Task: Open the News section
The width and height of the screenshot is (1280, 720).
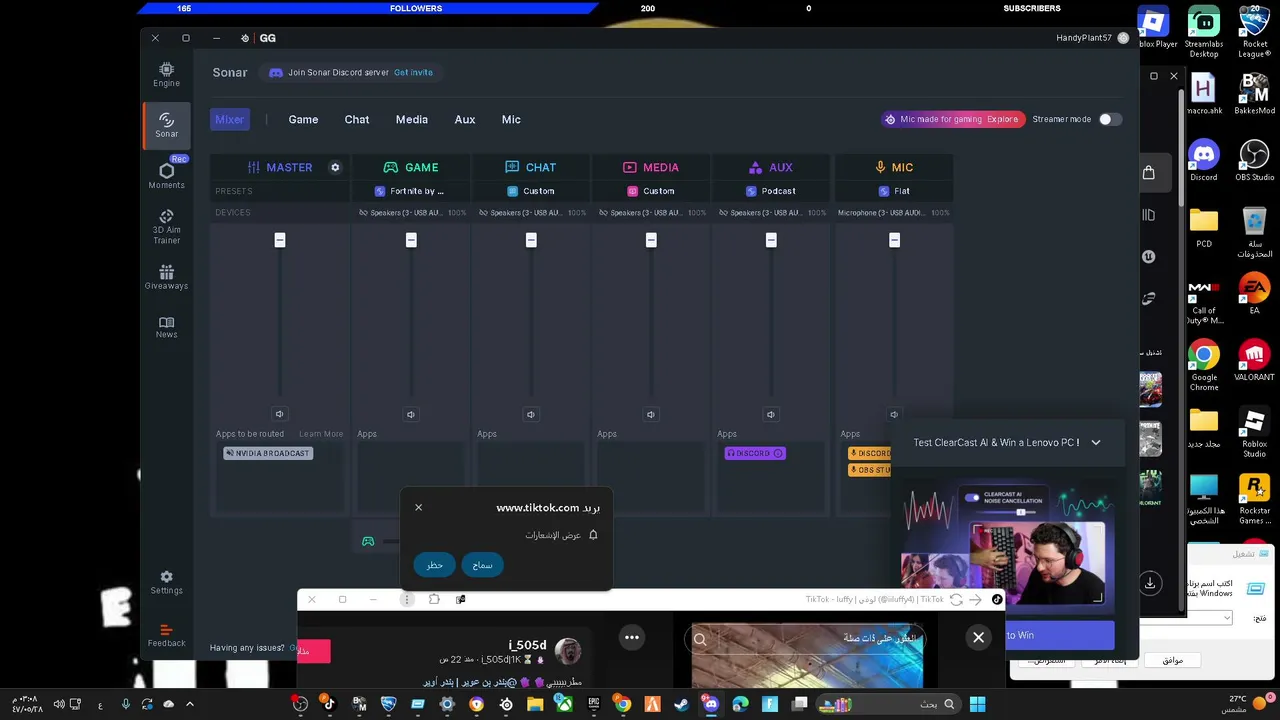Action: pyautogui.click(x=166, y=327)
